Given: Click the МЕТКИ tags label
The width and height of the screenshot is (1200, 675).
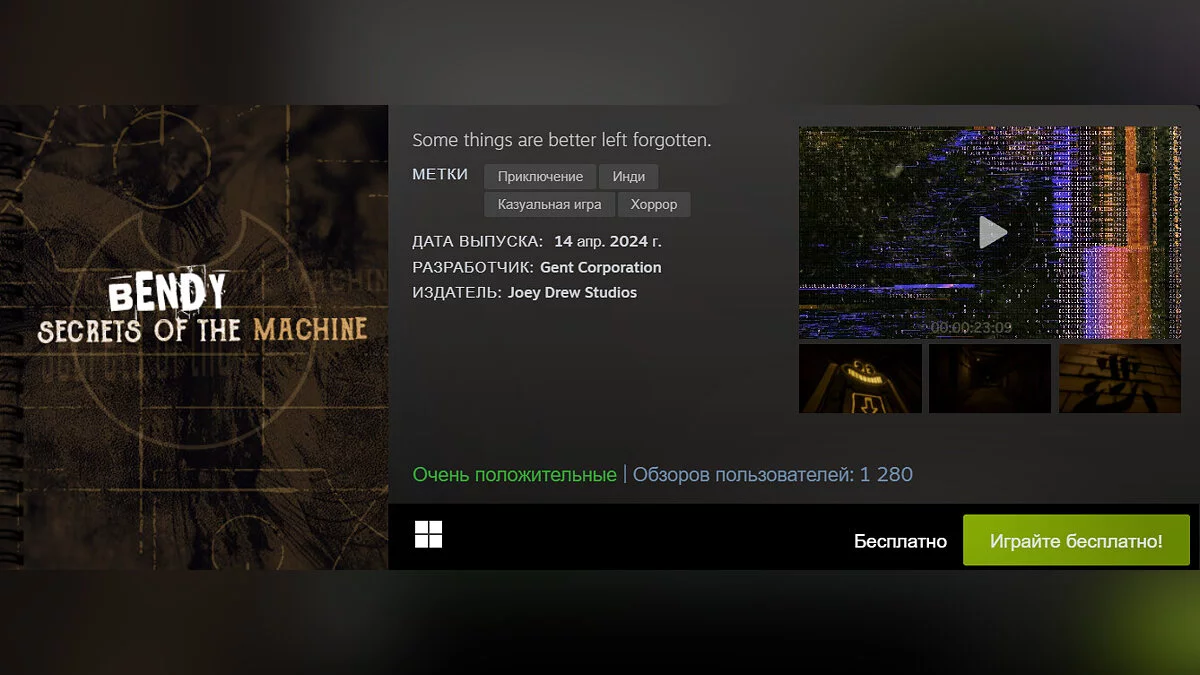Looking at the screenshot, I should coord(440,174).
